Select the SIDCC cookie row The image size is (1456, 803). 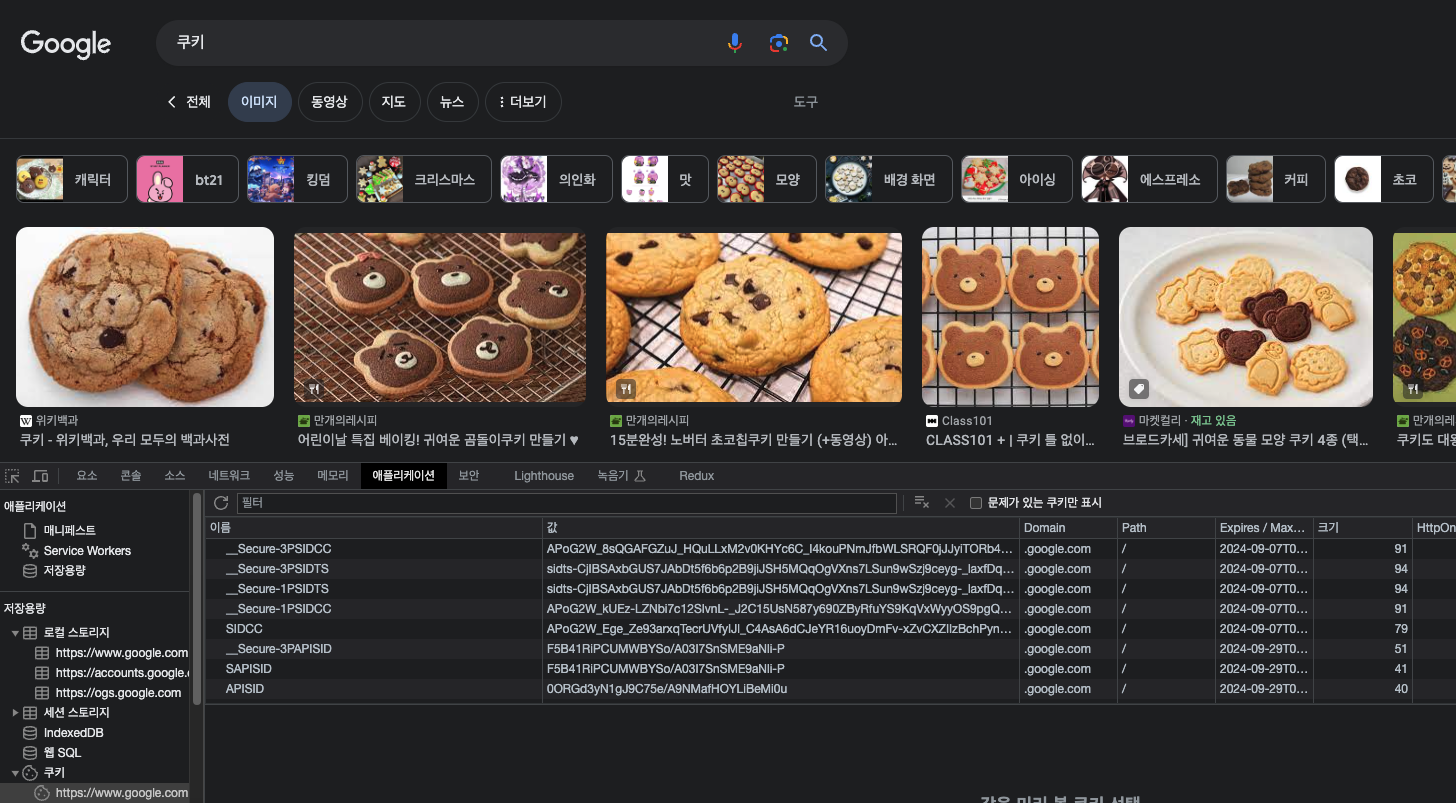(x=830, y=629)
